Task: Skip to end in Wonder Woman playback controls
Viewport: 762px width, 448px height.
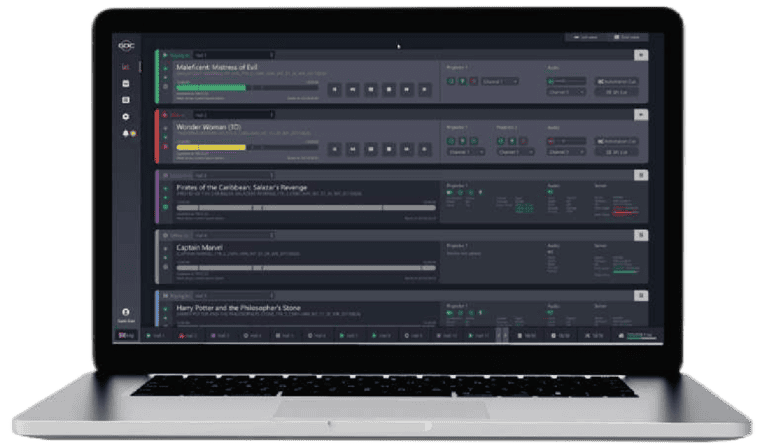Action: tap(425, 149)
